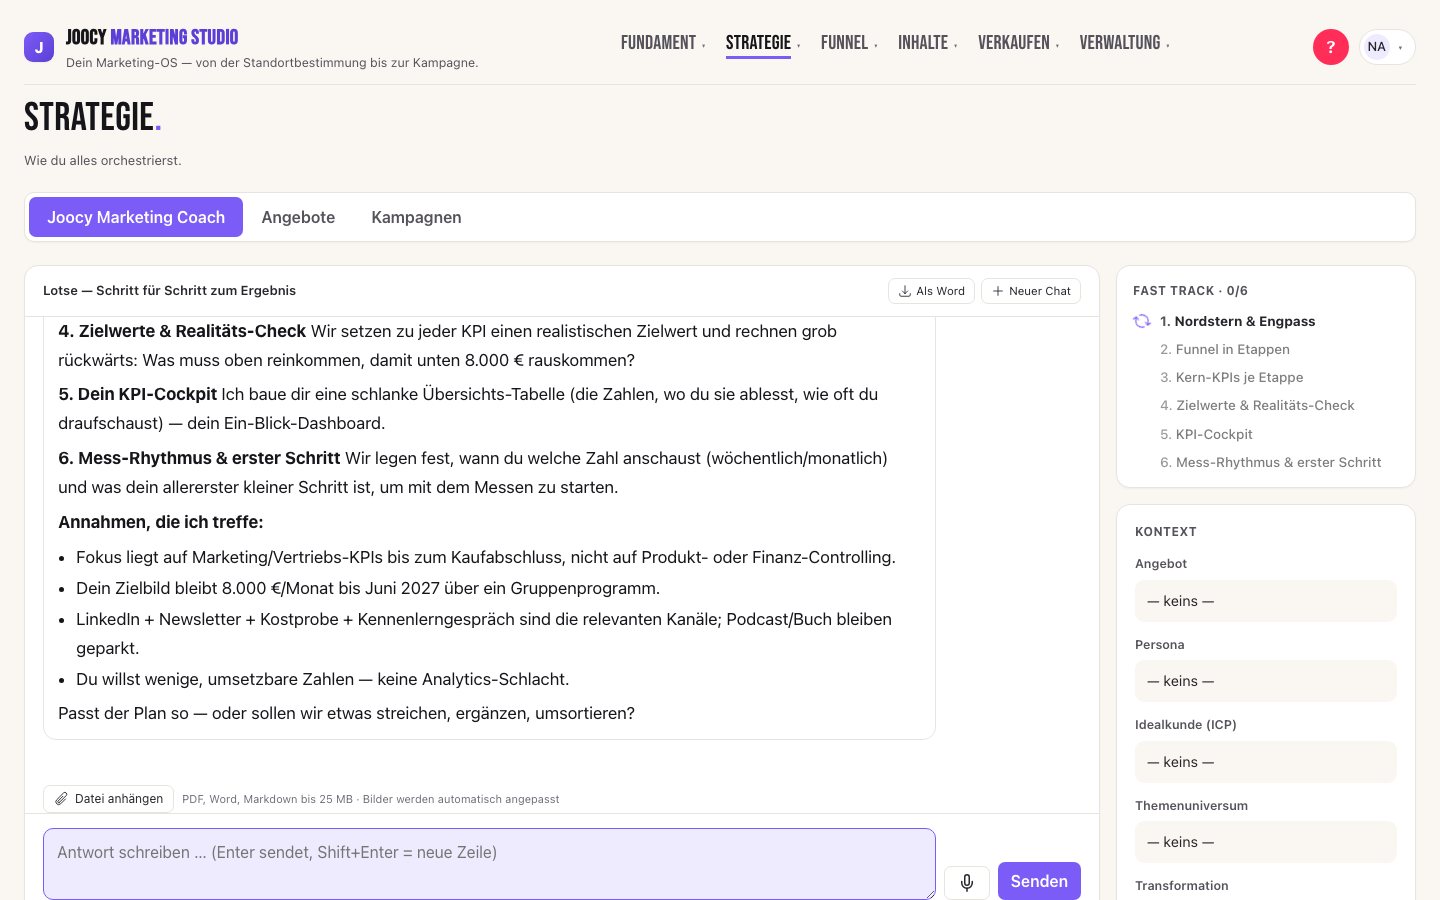The width and height of the screenshot is (1440, 900).
Task: Open the NA user account menu
Action: 1387,47
